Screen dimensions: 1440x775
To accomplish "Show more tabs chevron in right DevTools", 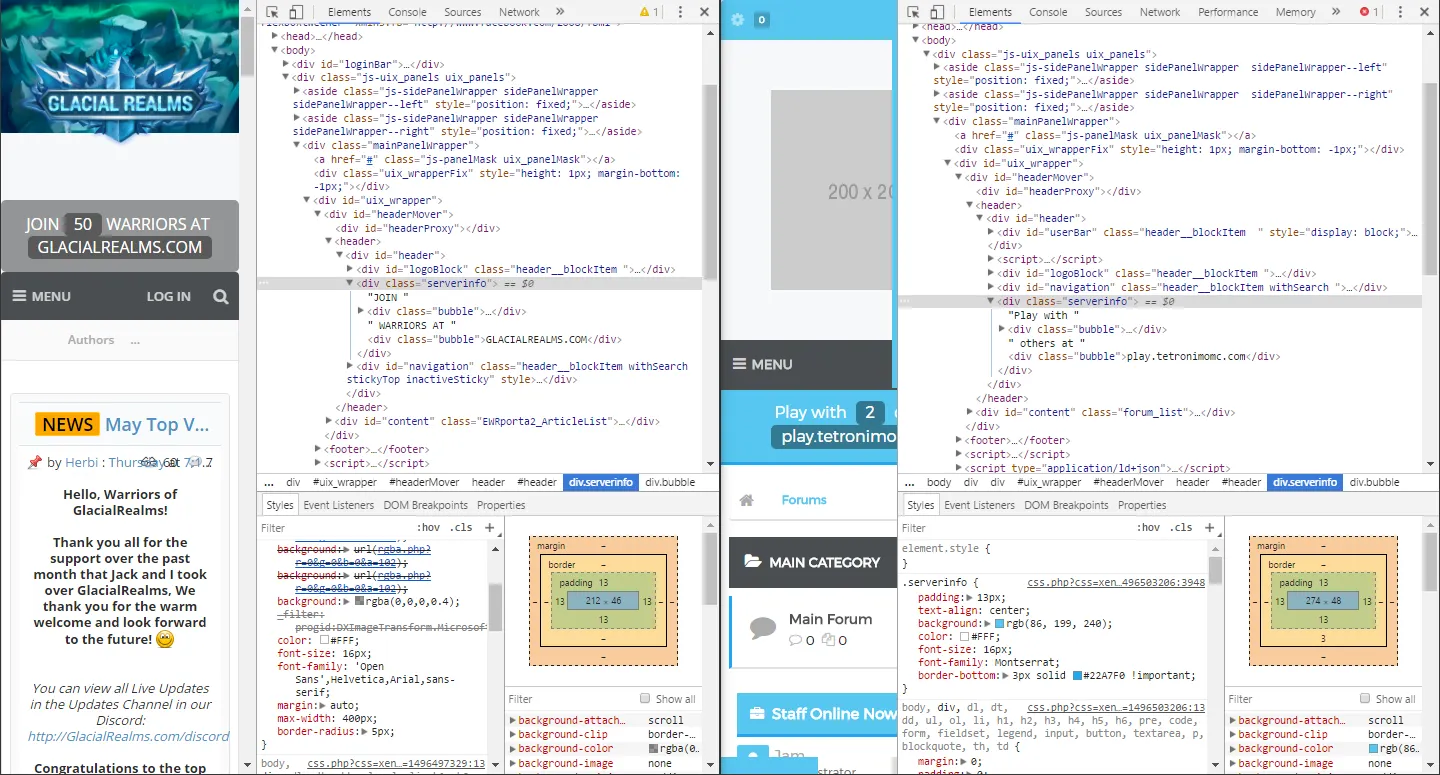I will click(1337, 12).
